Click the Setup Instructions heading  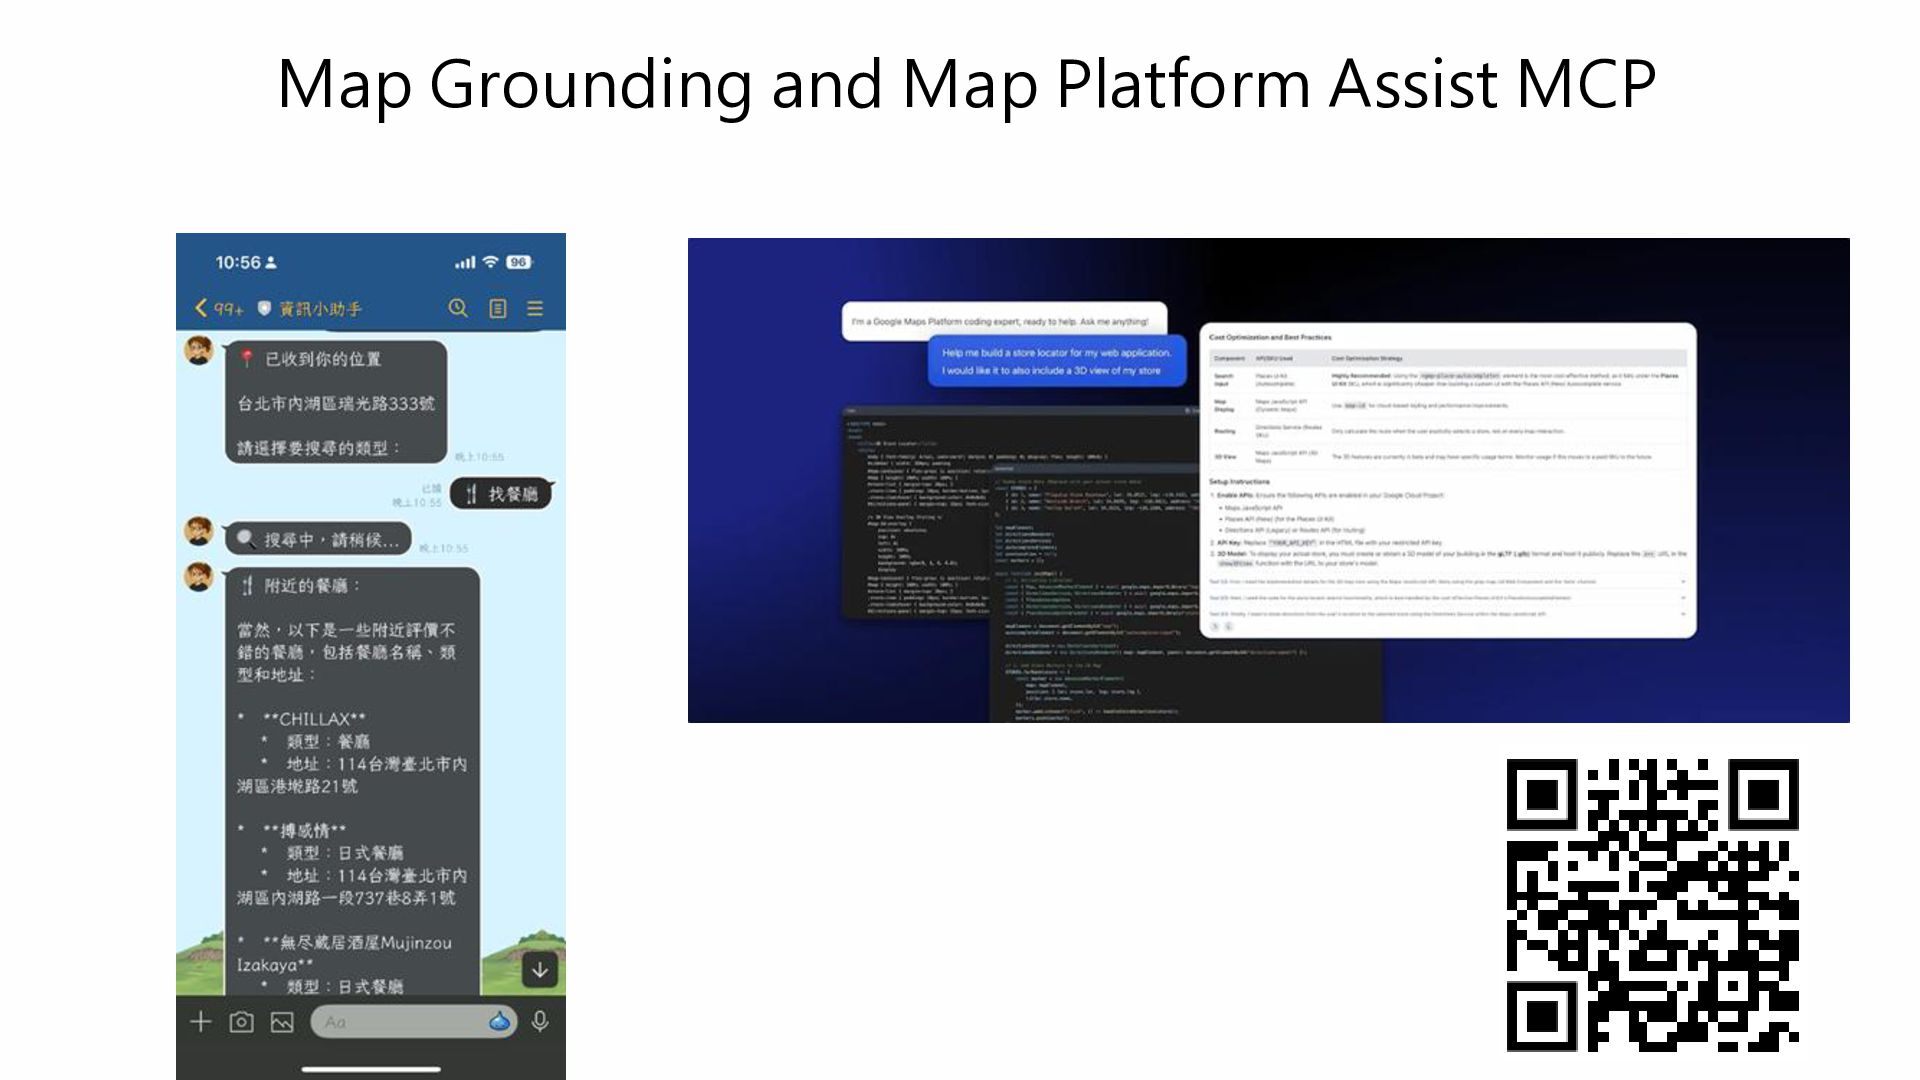pyautogui.click(x=1239, y=482)
